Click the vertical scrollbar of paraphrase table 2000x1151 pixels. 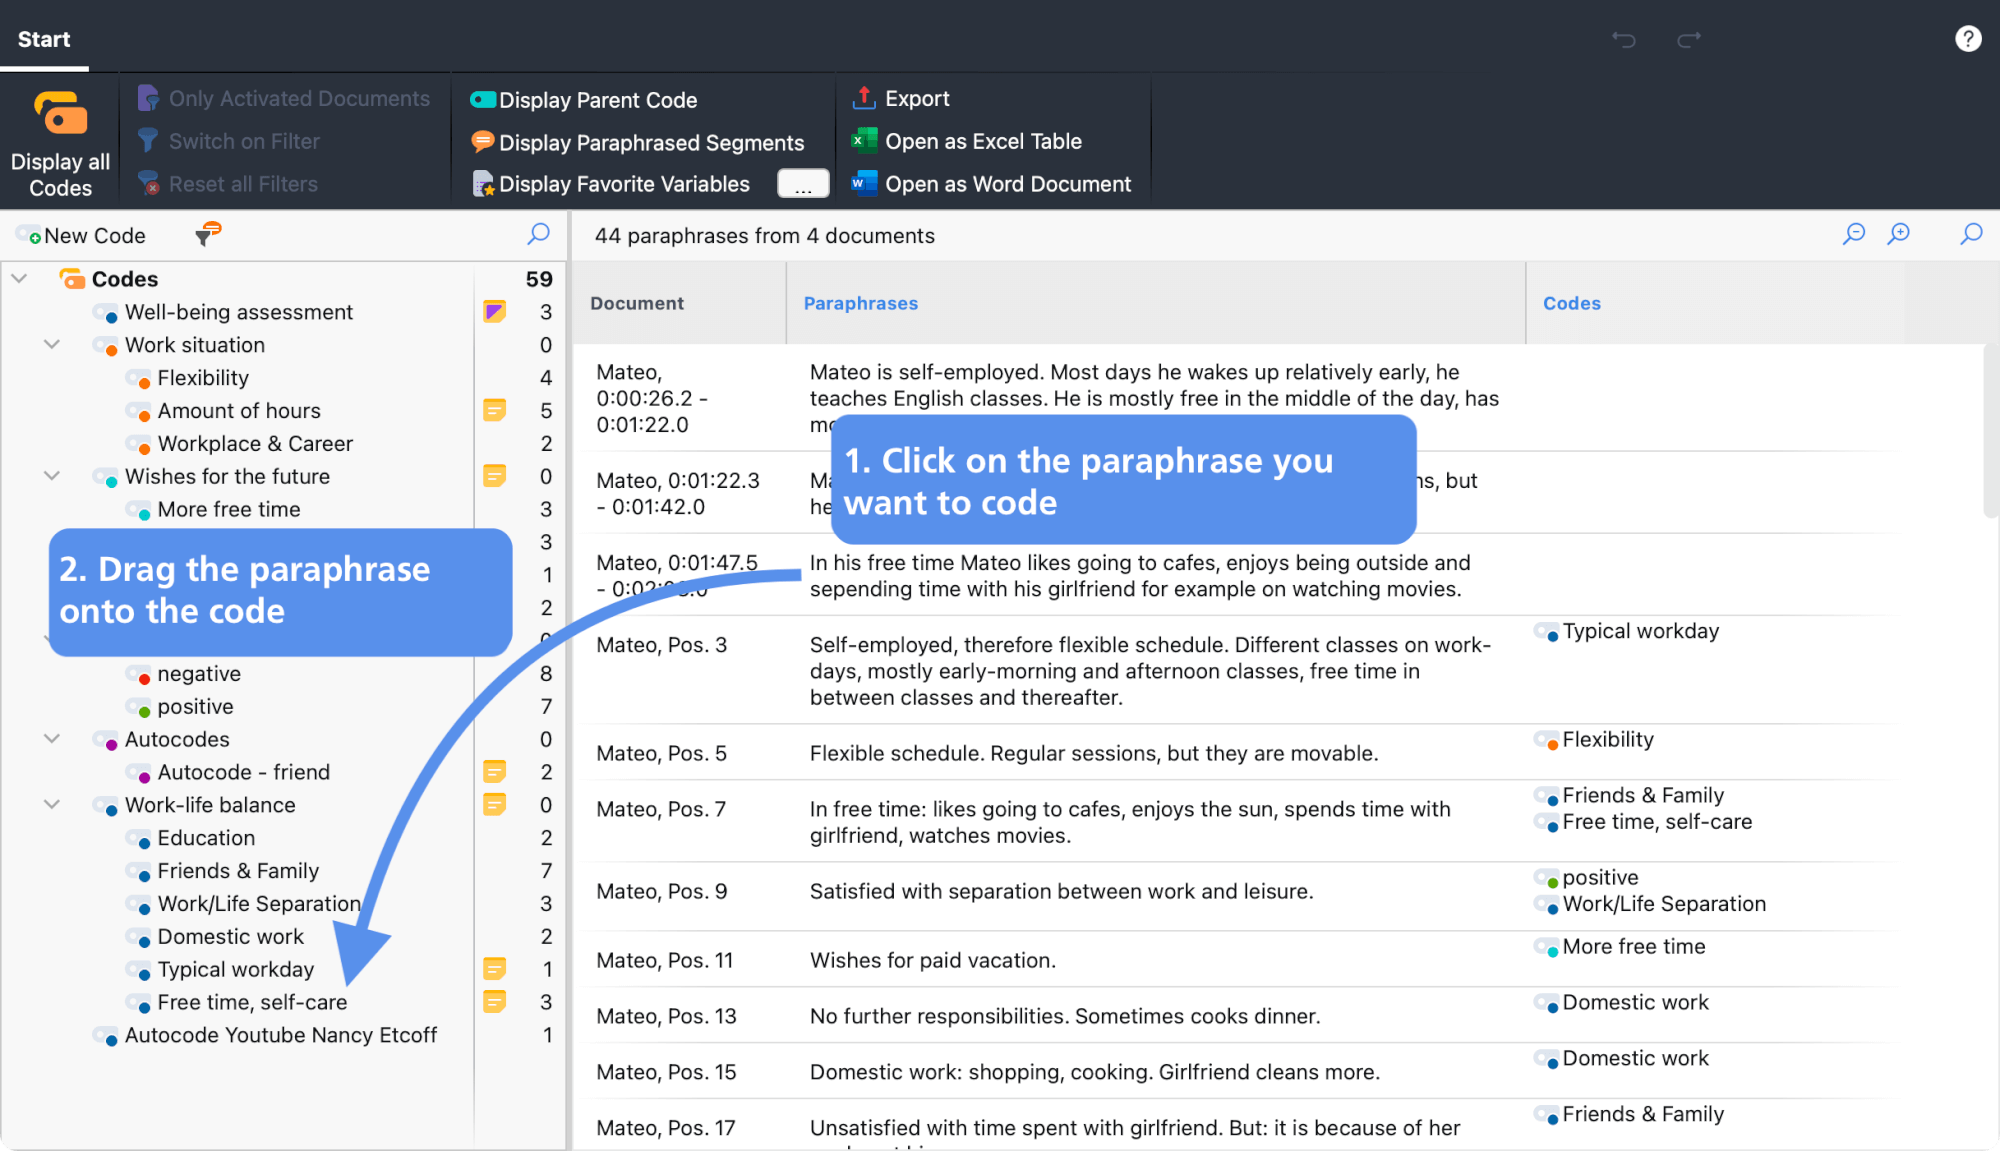1991,432
